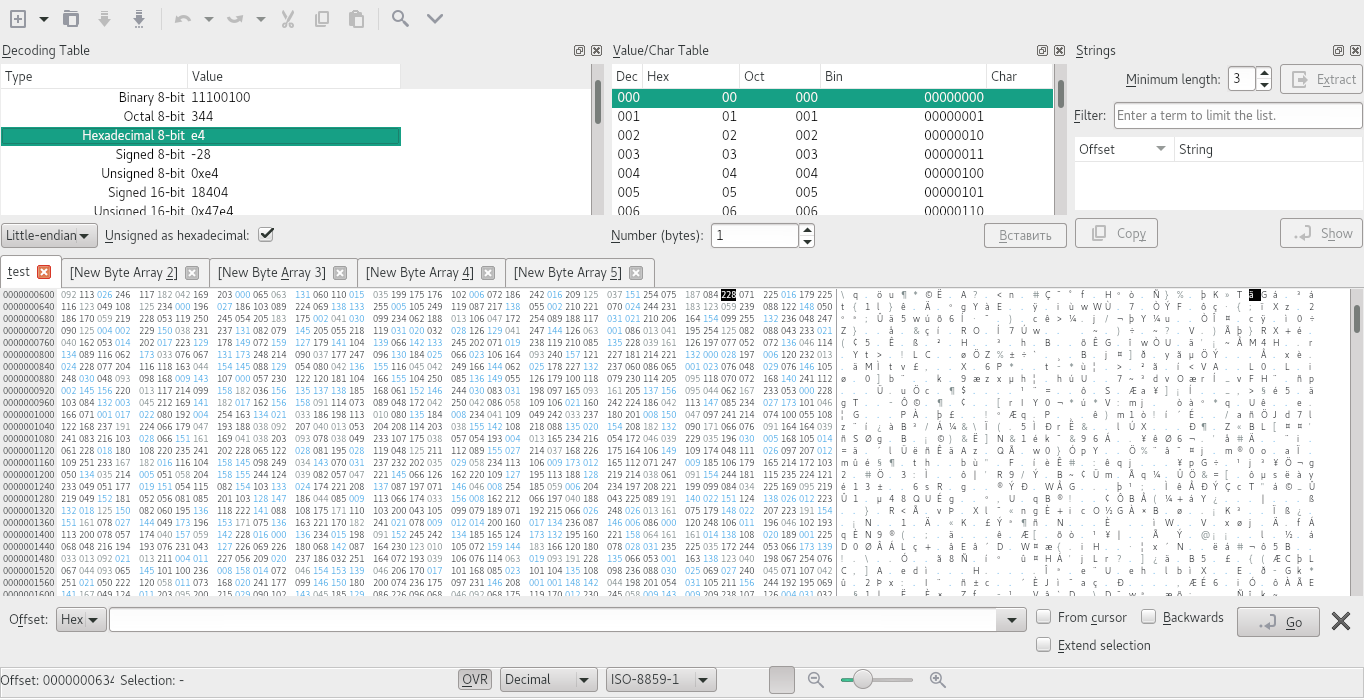The height and width of the screenshot is (700, 1364).
Task: Toggle the OVR overwrite mode indicator
Action: pos(475,680)
